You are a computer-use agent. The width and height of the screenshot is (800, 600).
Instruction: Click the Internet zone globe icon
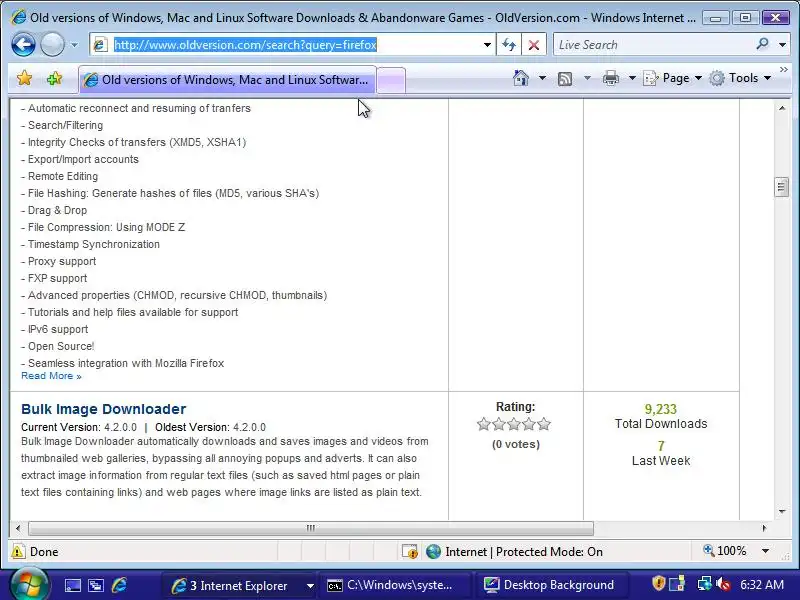pyautogui.click(x=433, y=552)
